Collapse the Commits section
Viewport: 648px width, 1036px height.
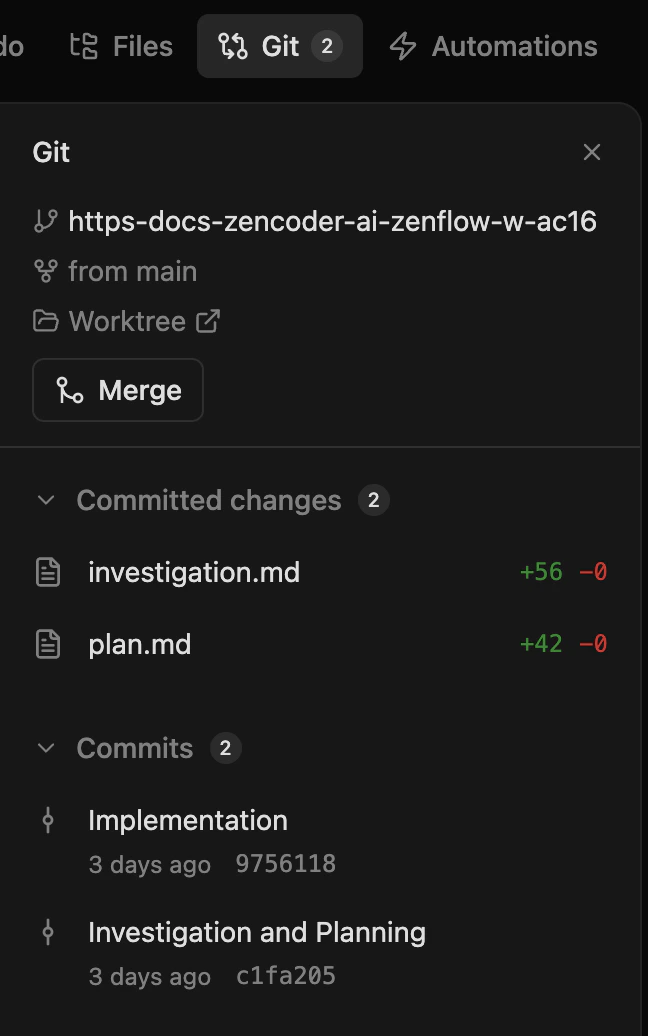tap(46, 748)
